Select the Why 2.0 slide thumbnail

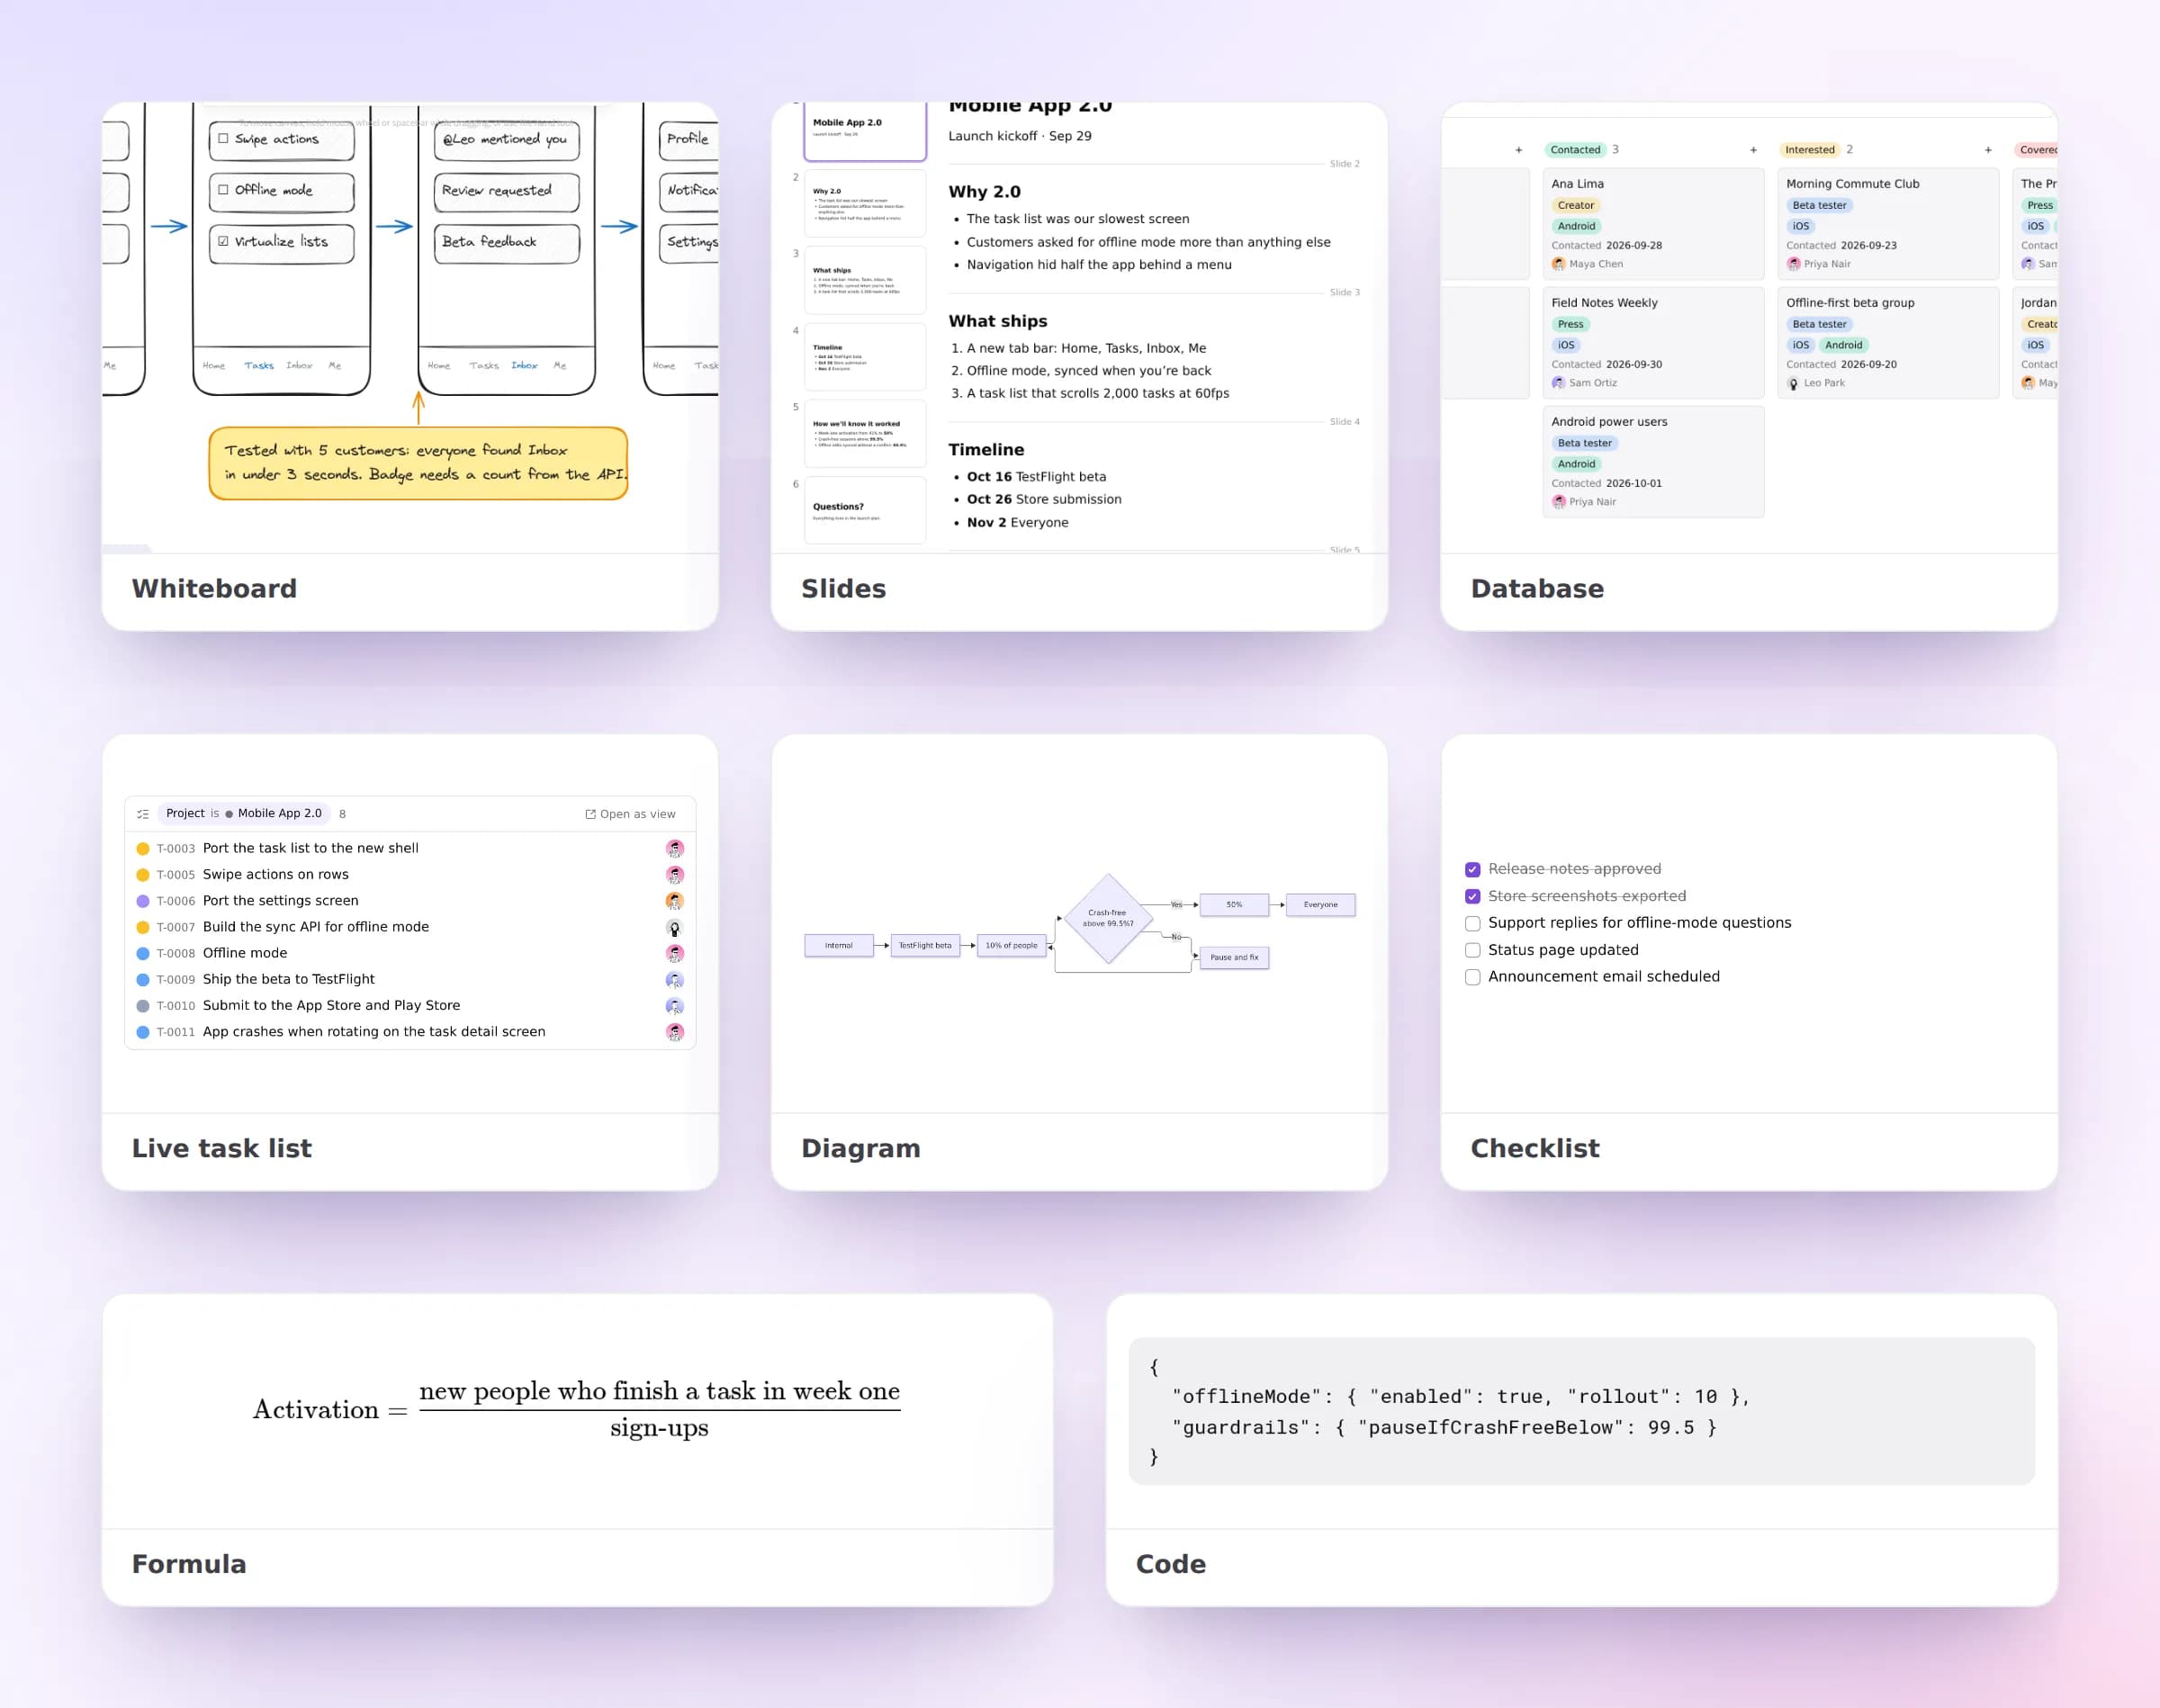coord(865,203)
